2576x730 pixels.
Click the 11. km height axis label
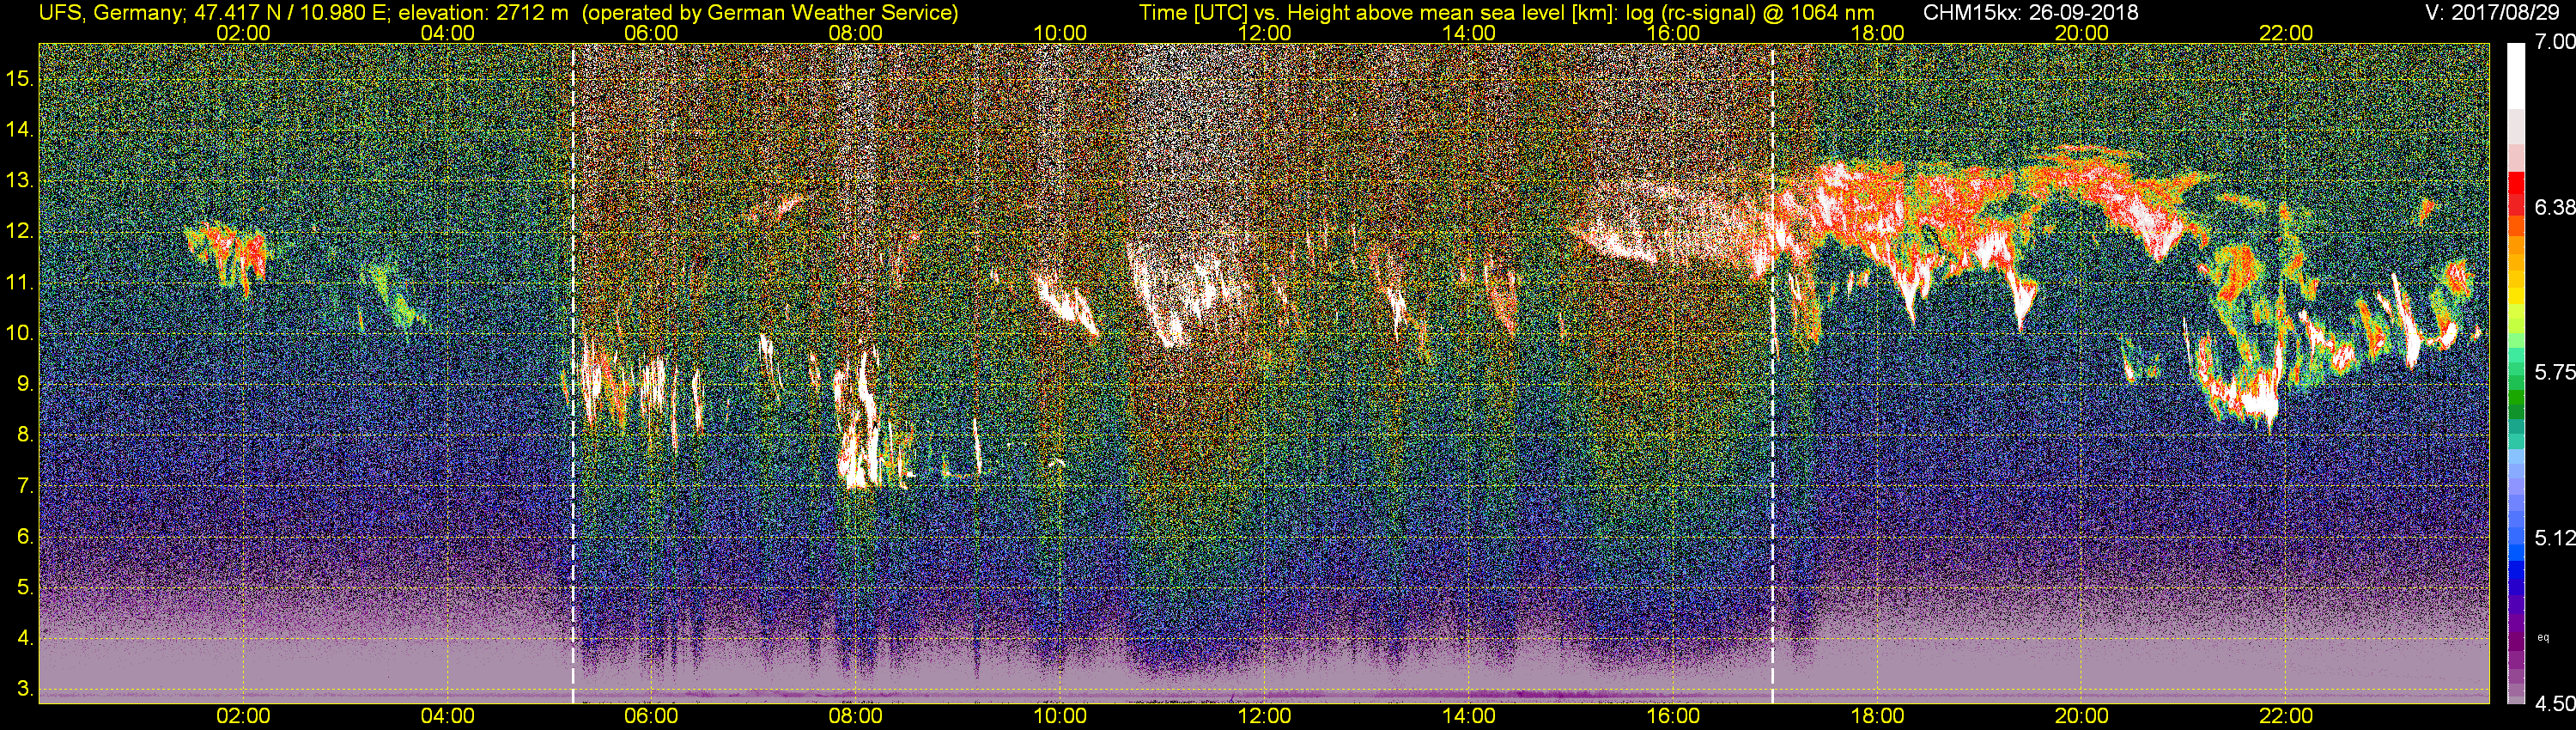click(x=19, y=283)
